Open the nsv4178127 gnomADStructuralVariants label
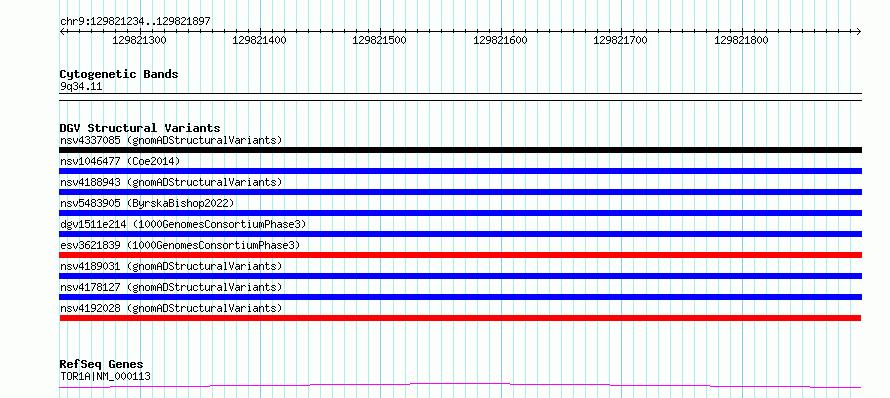Image resolution: width=890 pixels, height=398 pixels. pyautogui.click(x=171, y=287)
